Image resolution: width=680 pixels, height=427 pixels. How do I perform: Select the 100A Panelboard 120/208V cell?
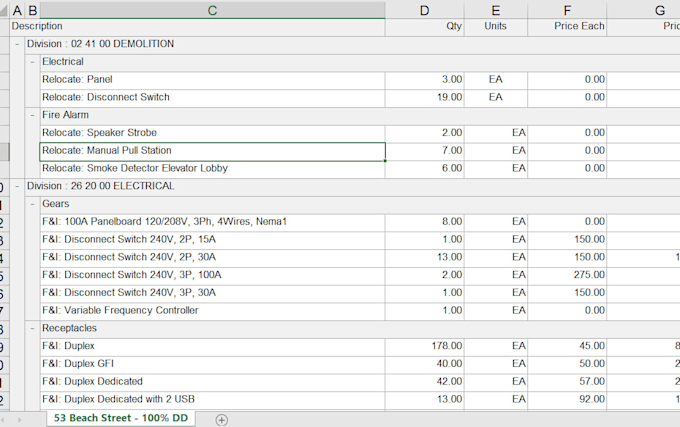pos(212,222)
